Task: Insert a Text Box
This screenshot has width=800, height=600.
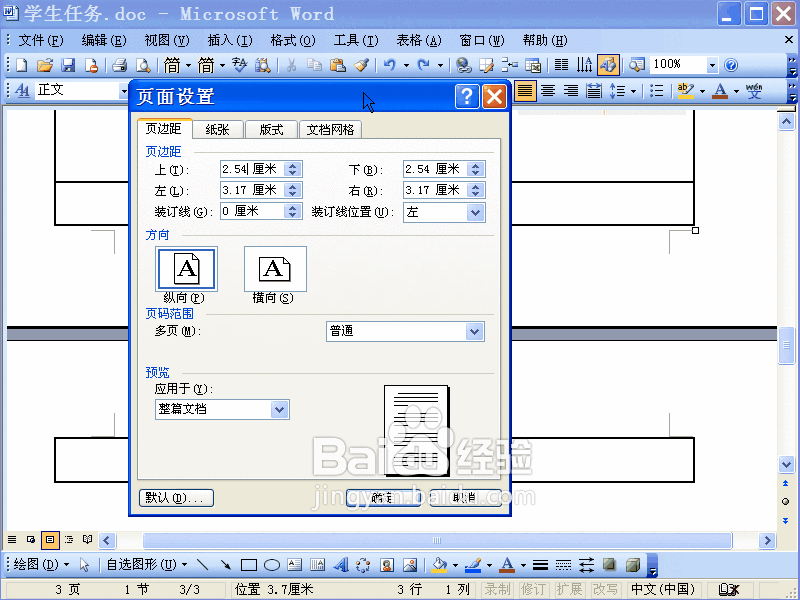Action: click(296, 562)
